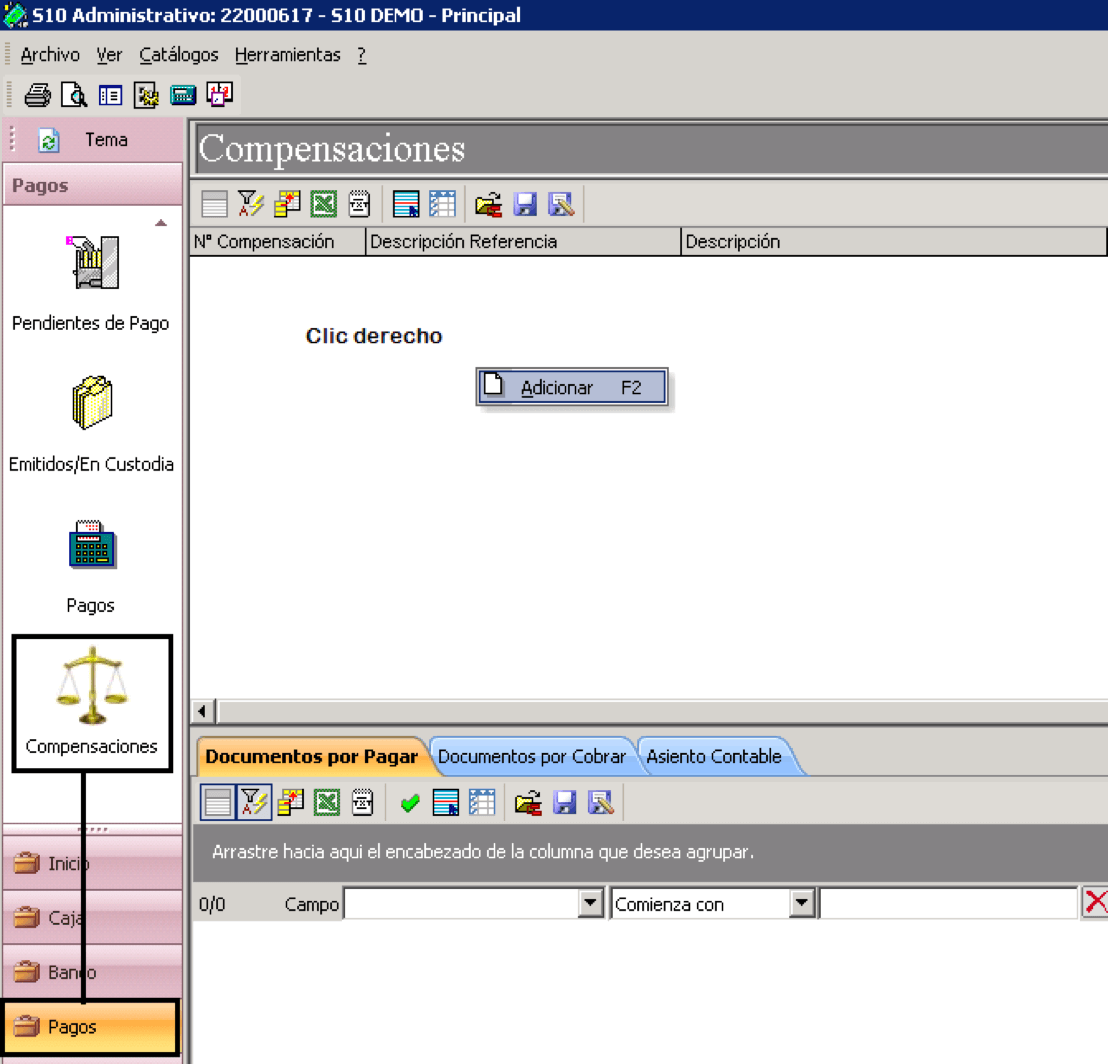Export Compensaciones grid to Excel

point(324,204)
